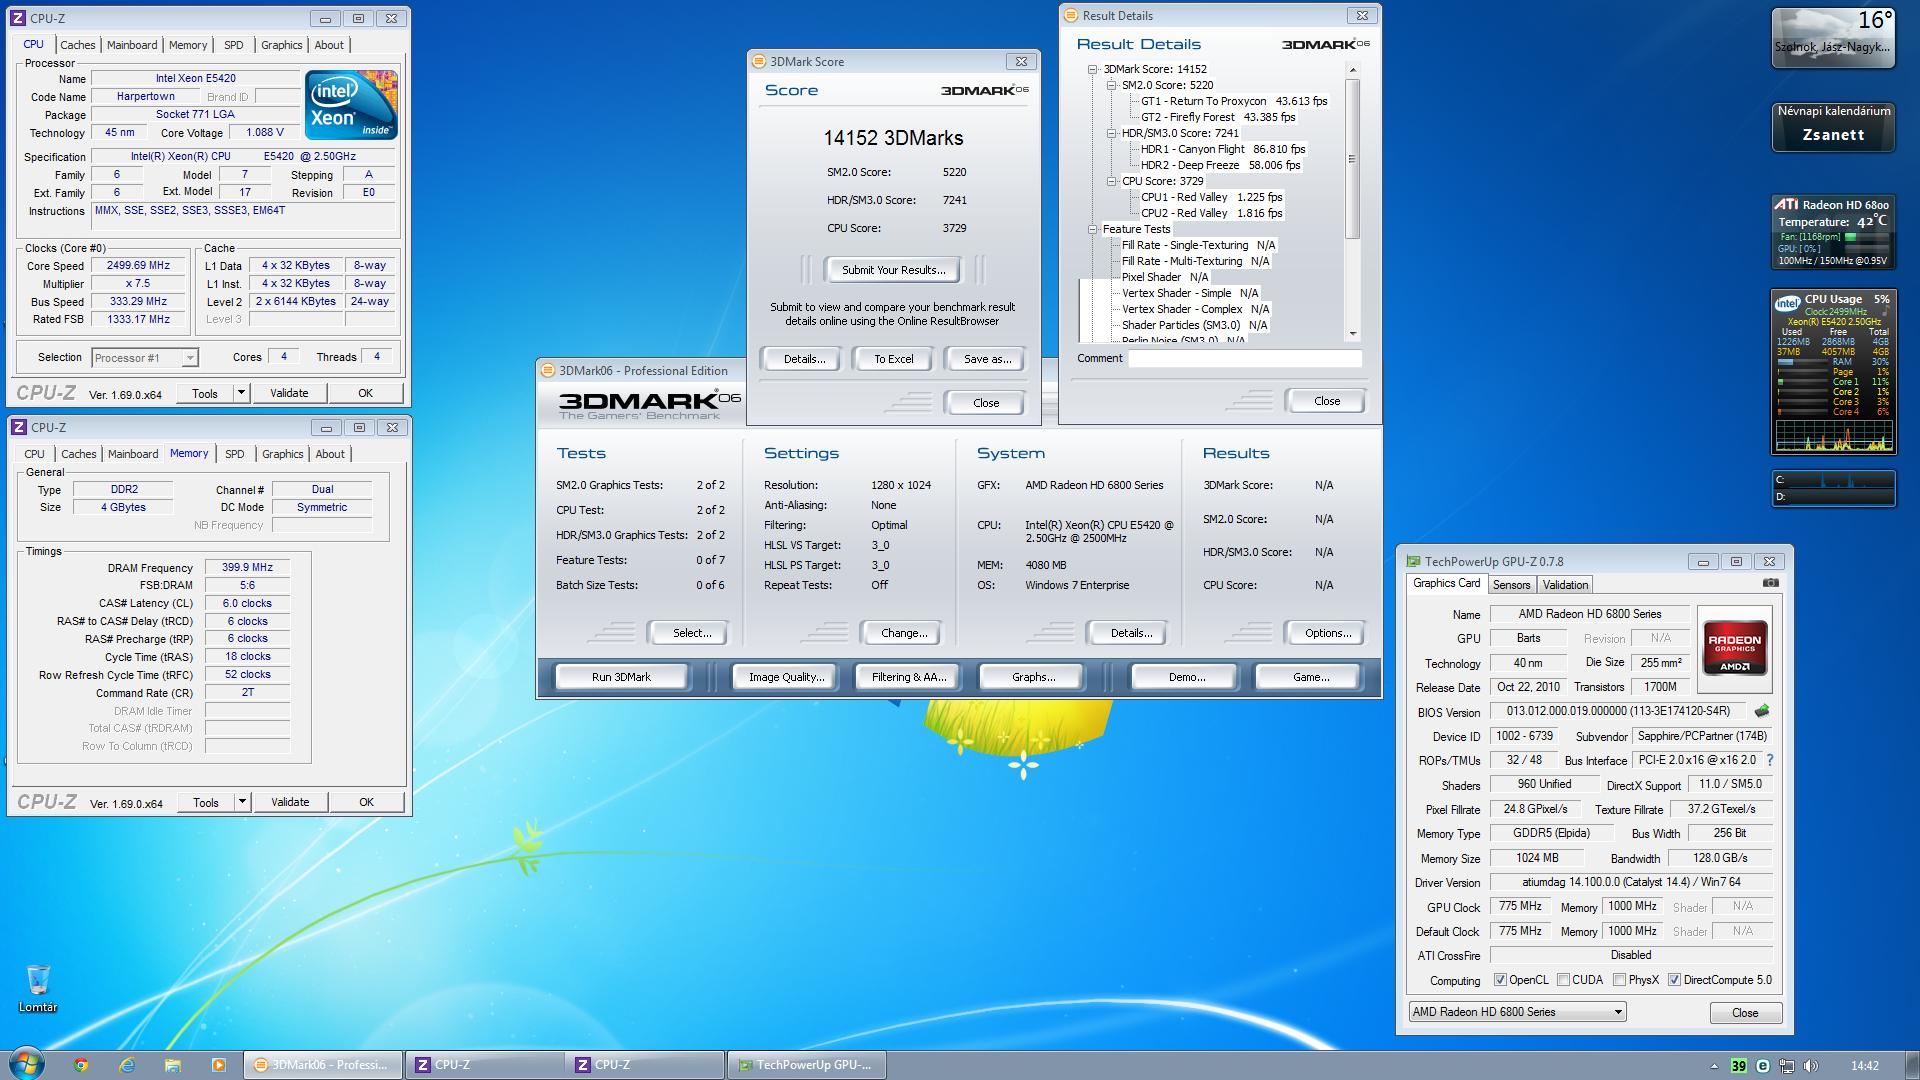Click the BIOS save chip icon in GPU-Z
The height and width of the screenshot is (1080, 1920).
tap(1762, 711)
